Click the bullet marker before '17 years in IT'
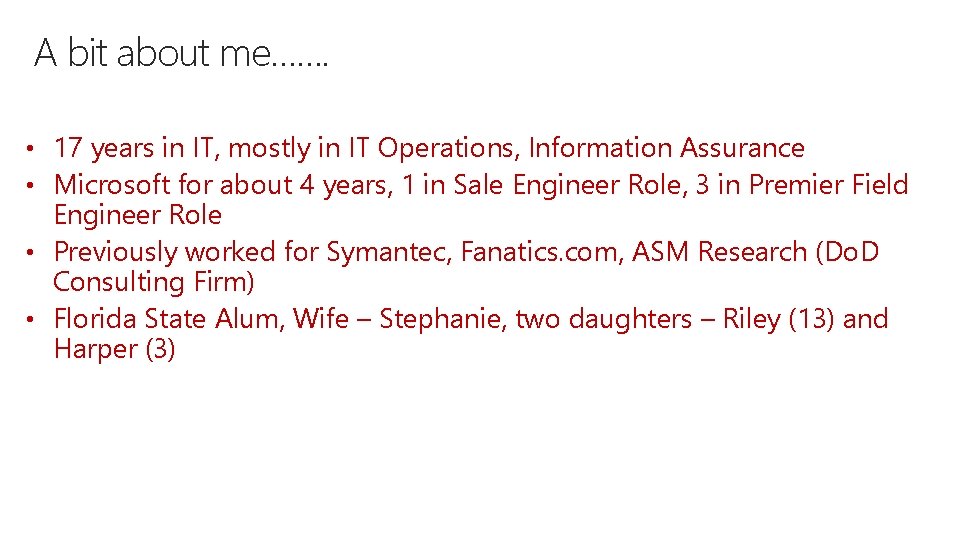Screen dimensions: 979x551 point(30,149)
